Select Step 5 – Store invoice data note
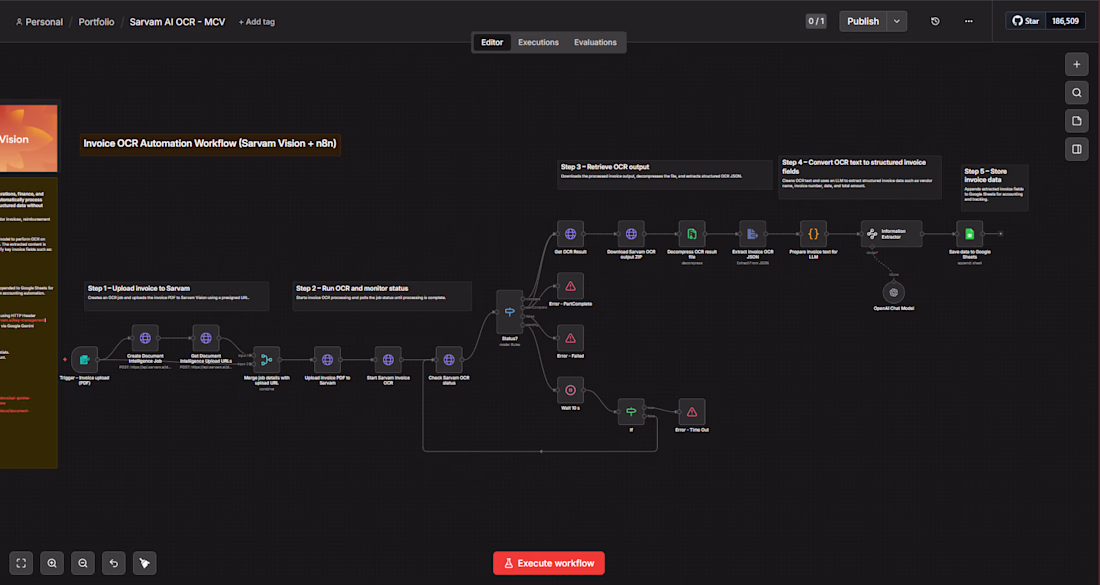The height and width of the screenshot is (585, 1100). coord(994,187)
